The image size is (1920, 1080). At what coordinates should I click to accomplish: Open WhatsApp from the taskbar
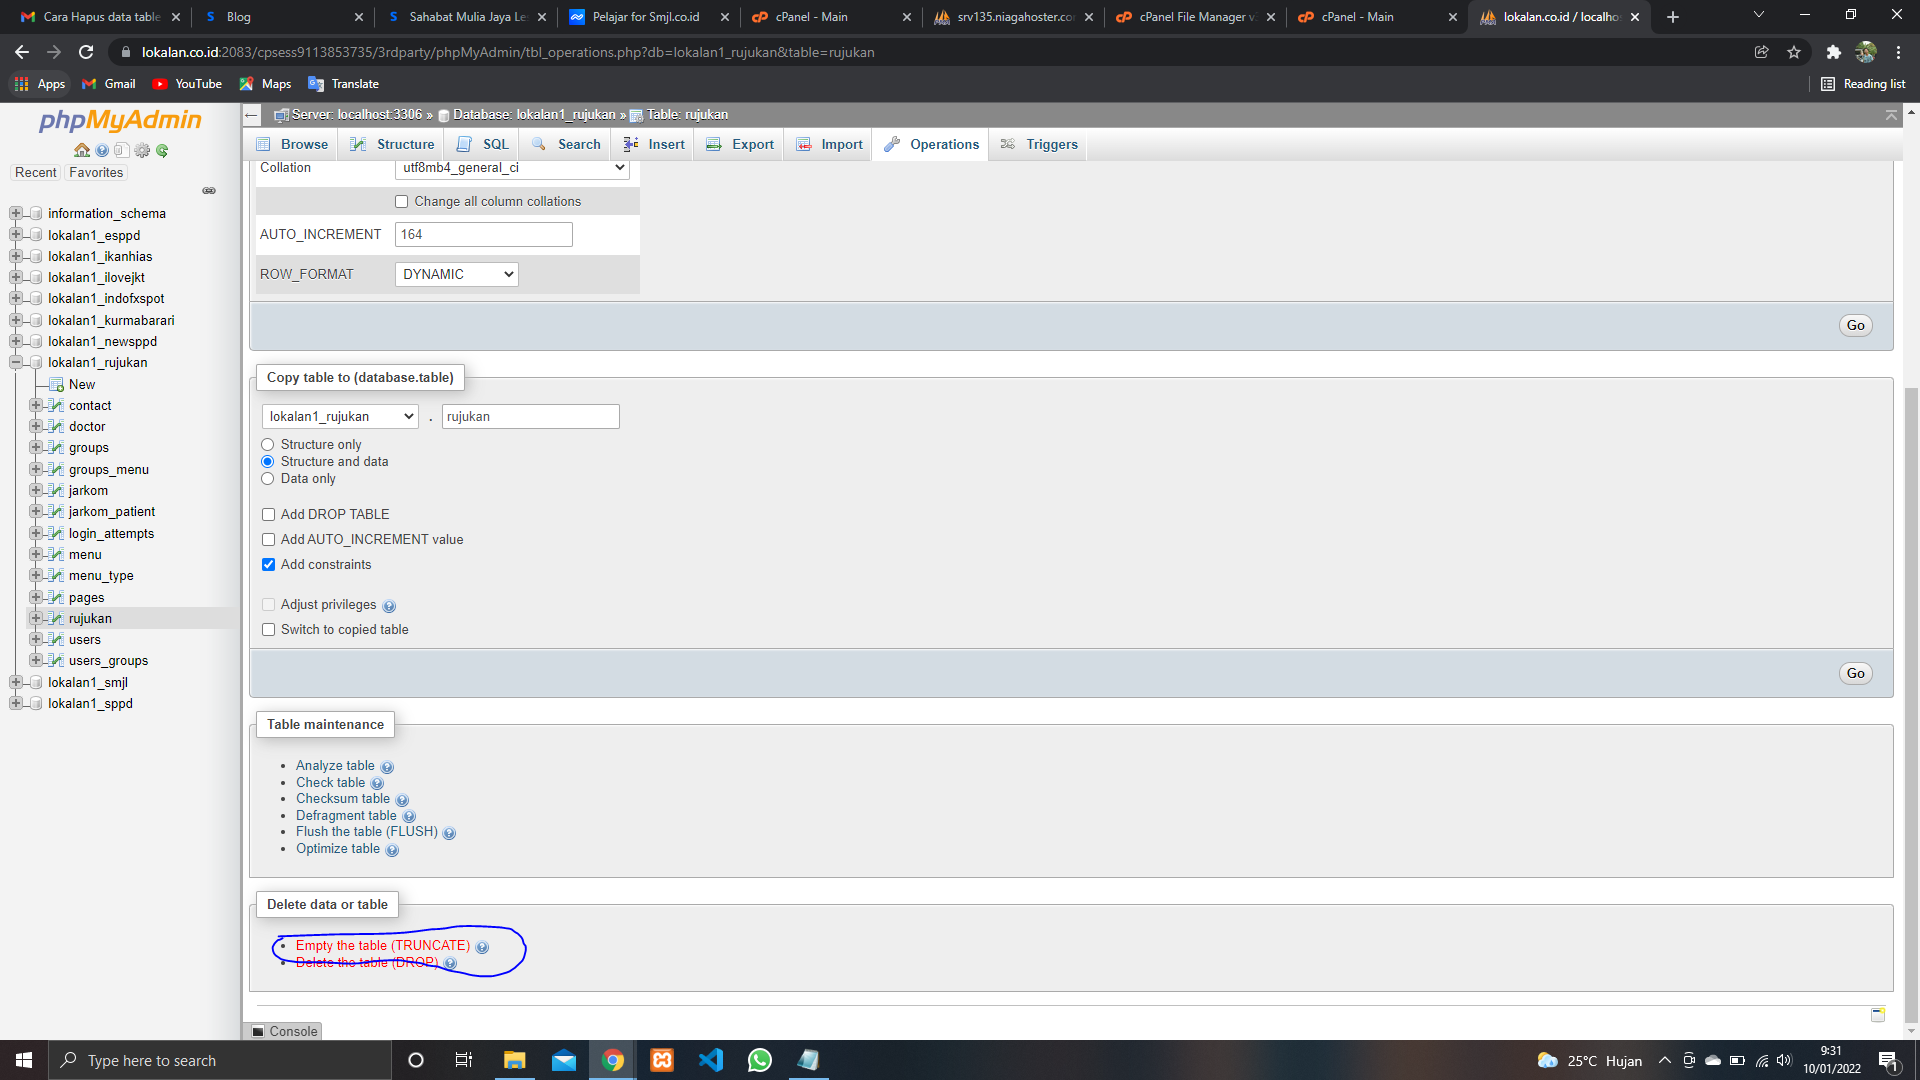(760, 1060)
